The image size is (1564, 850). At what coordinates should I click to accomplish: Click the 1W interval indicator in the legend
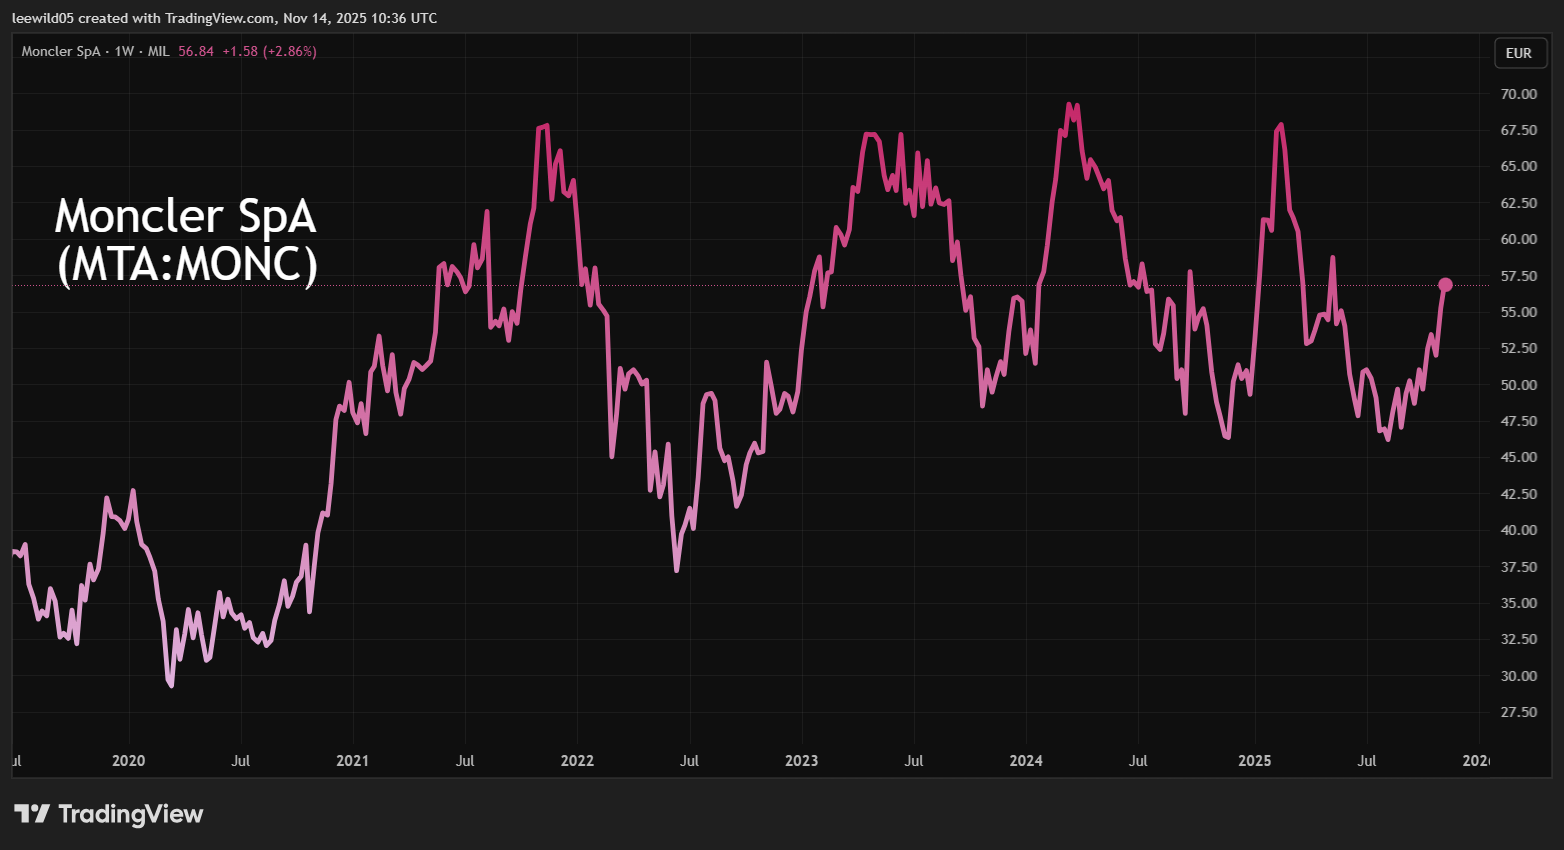click(122, 51)
